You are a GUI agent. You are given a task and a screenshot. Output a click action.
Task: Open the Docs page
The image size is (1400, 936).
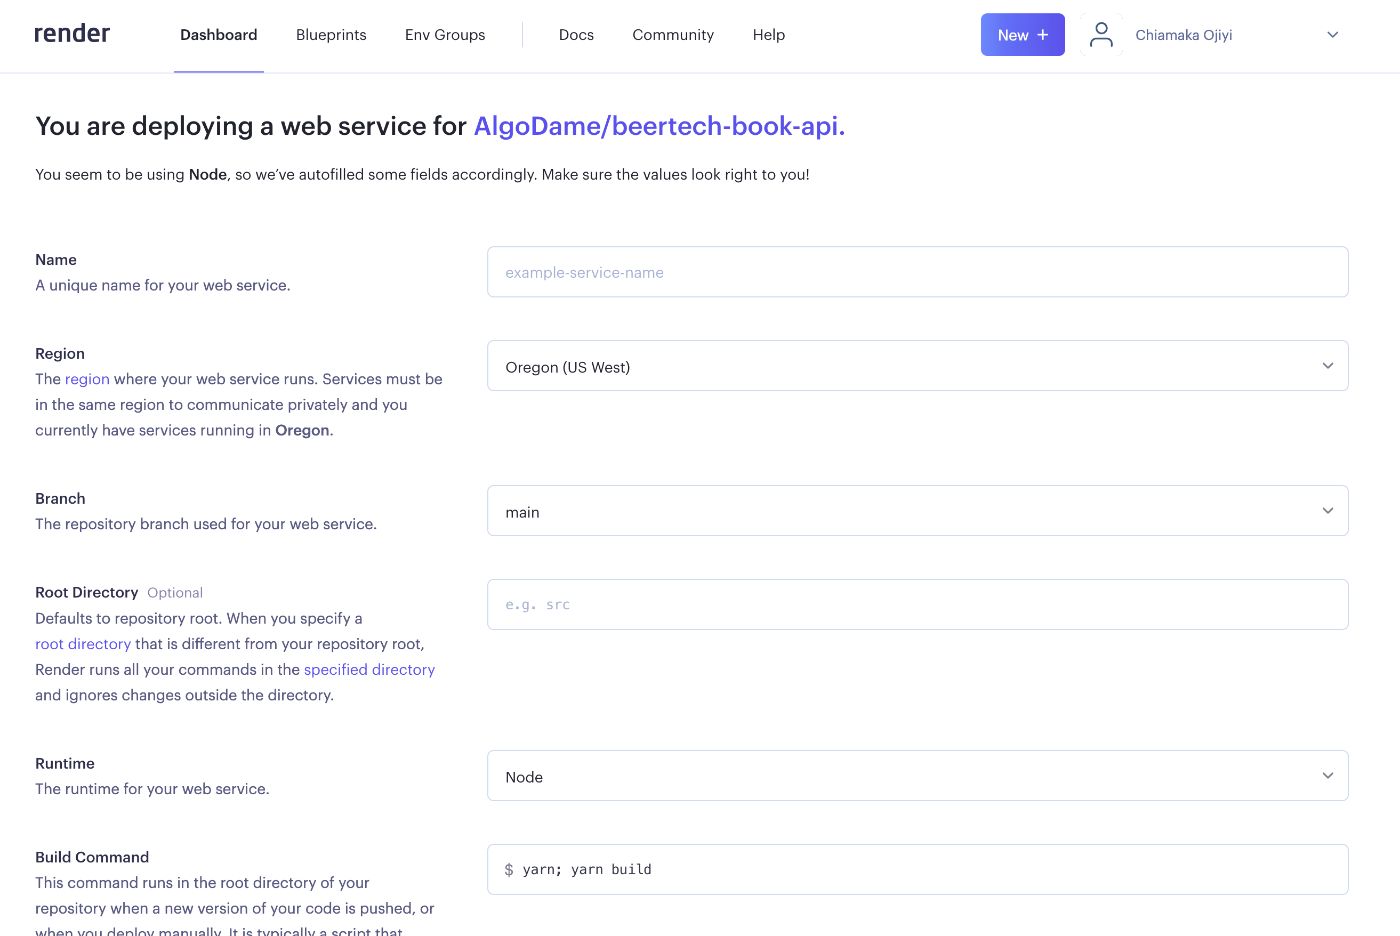coord(576,35)
